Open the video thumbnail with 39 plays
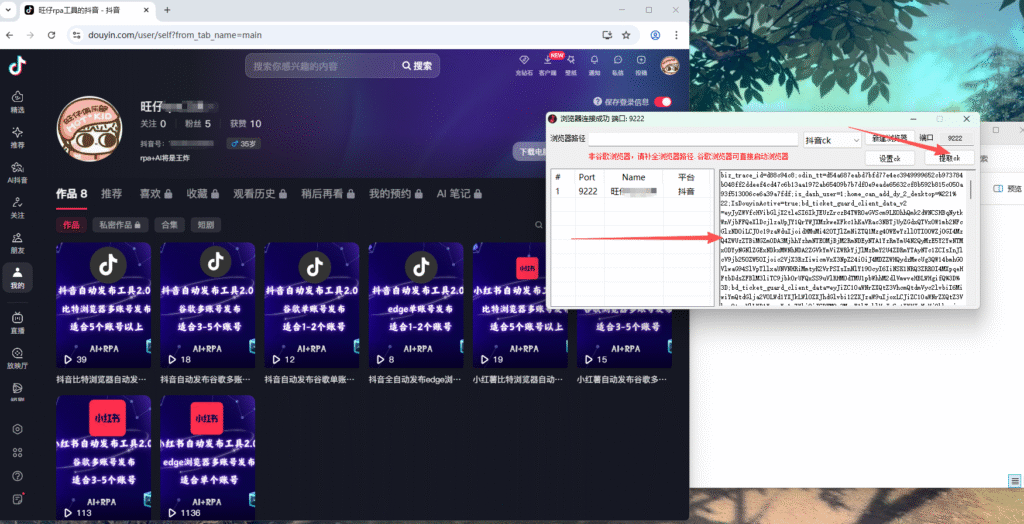Screen dimensions: 1024x524 click(x=103, y=305)
